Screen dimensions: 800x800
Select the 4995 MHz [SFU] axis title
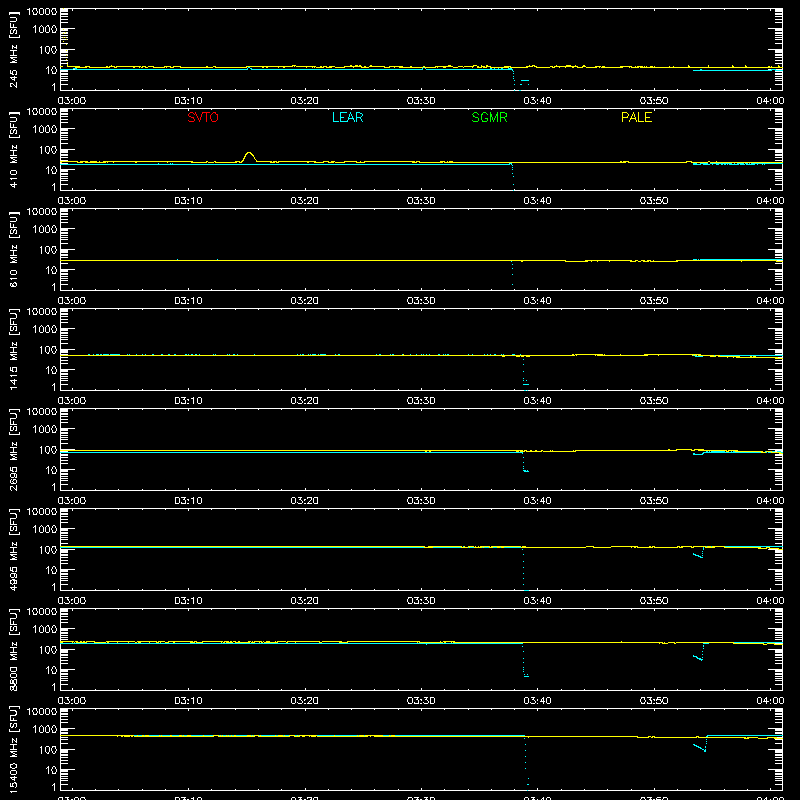13,549
